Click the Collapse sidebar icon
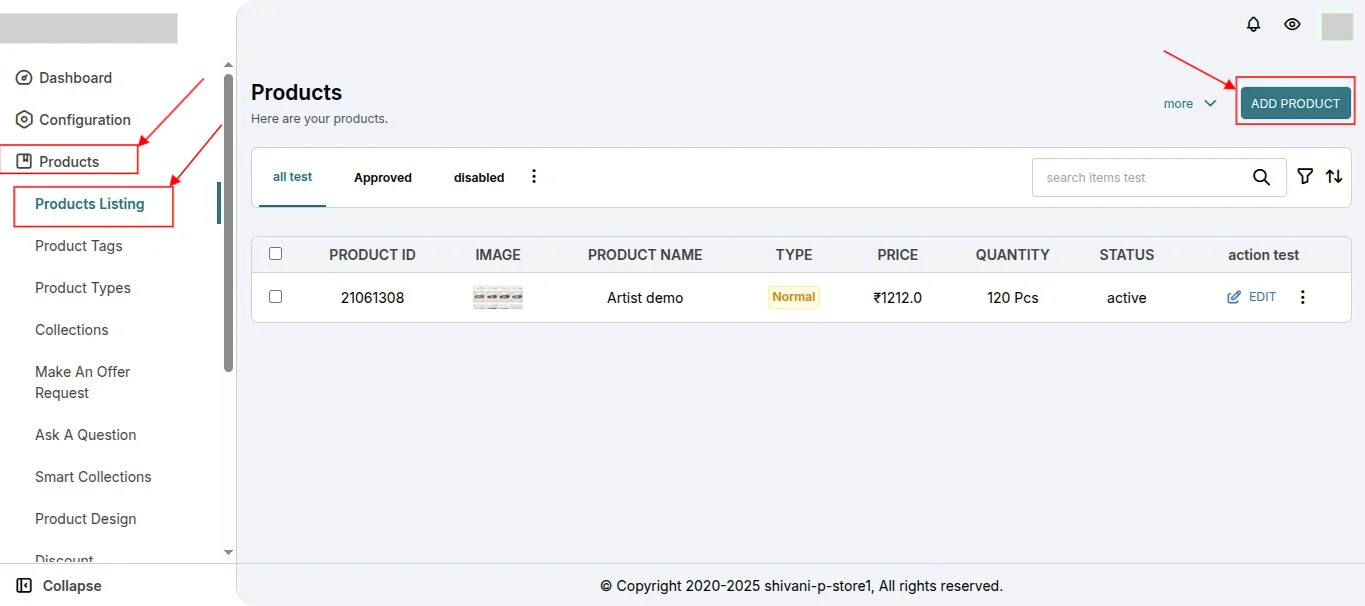 (24, 586)
